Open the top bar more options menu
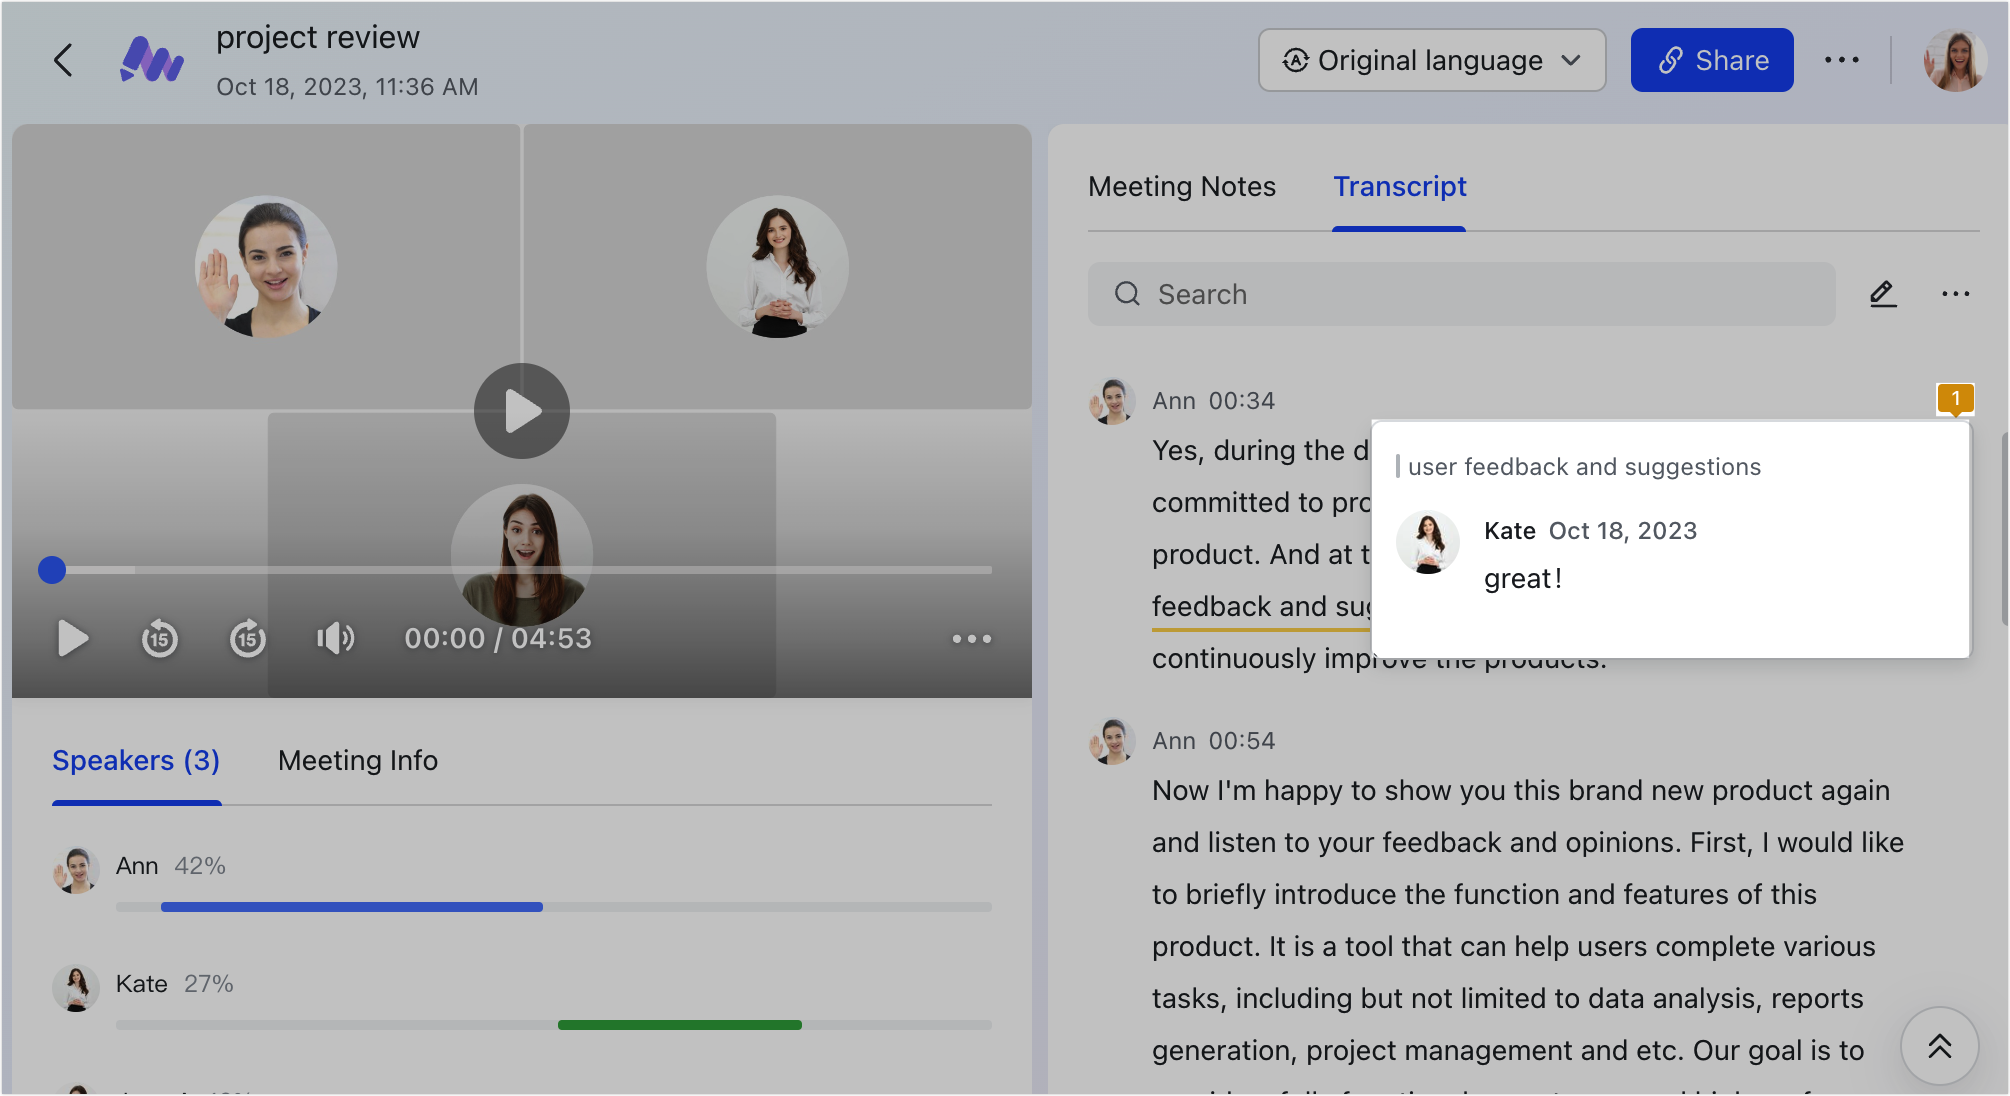 tap(1842, 60)
